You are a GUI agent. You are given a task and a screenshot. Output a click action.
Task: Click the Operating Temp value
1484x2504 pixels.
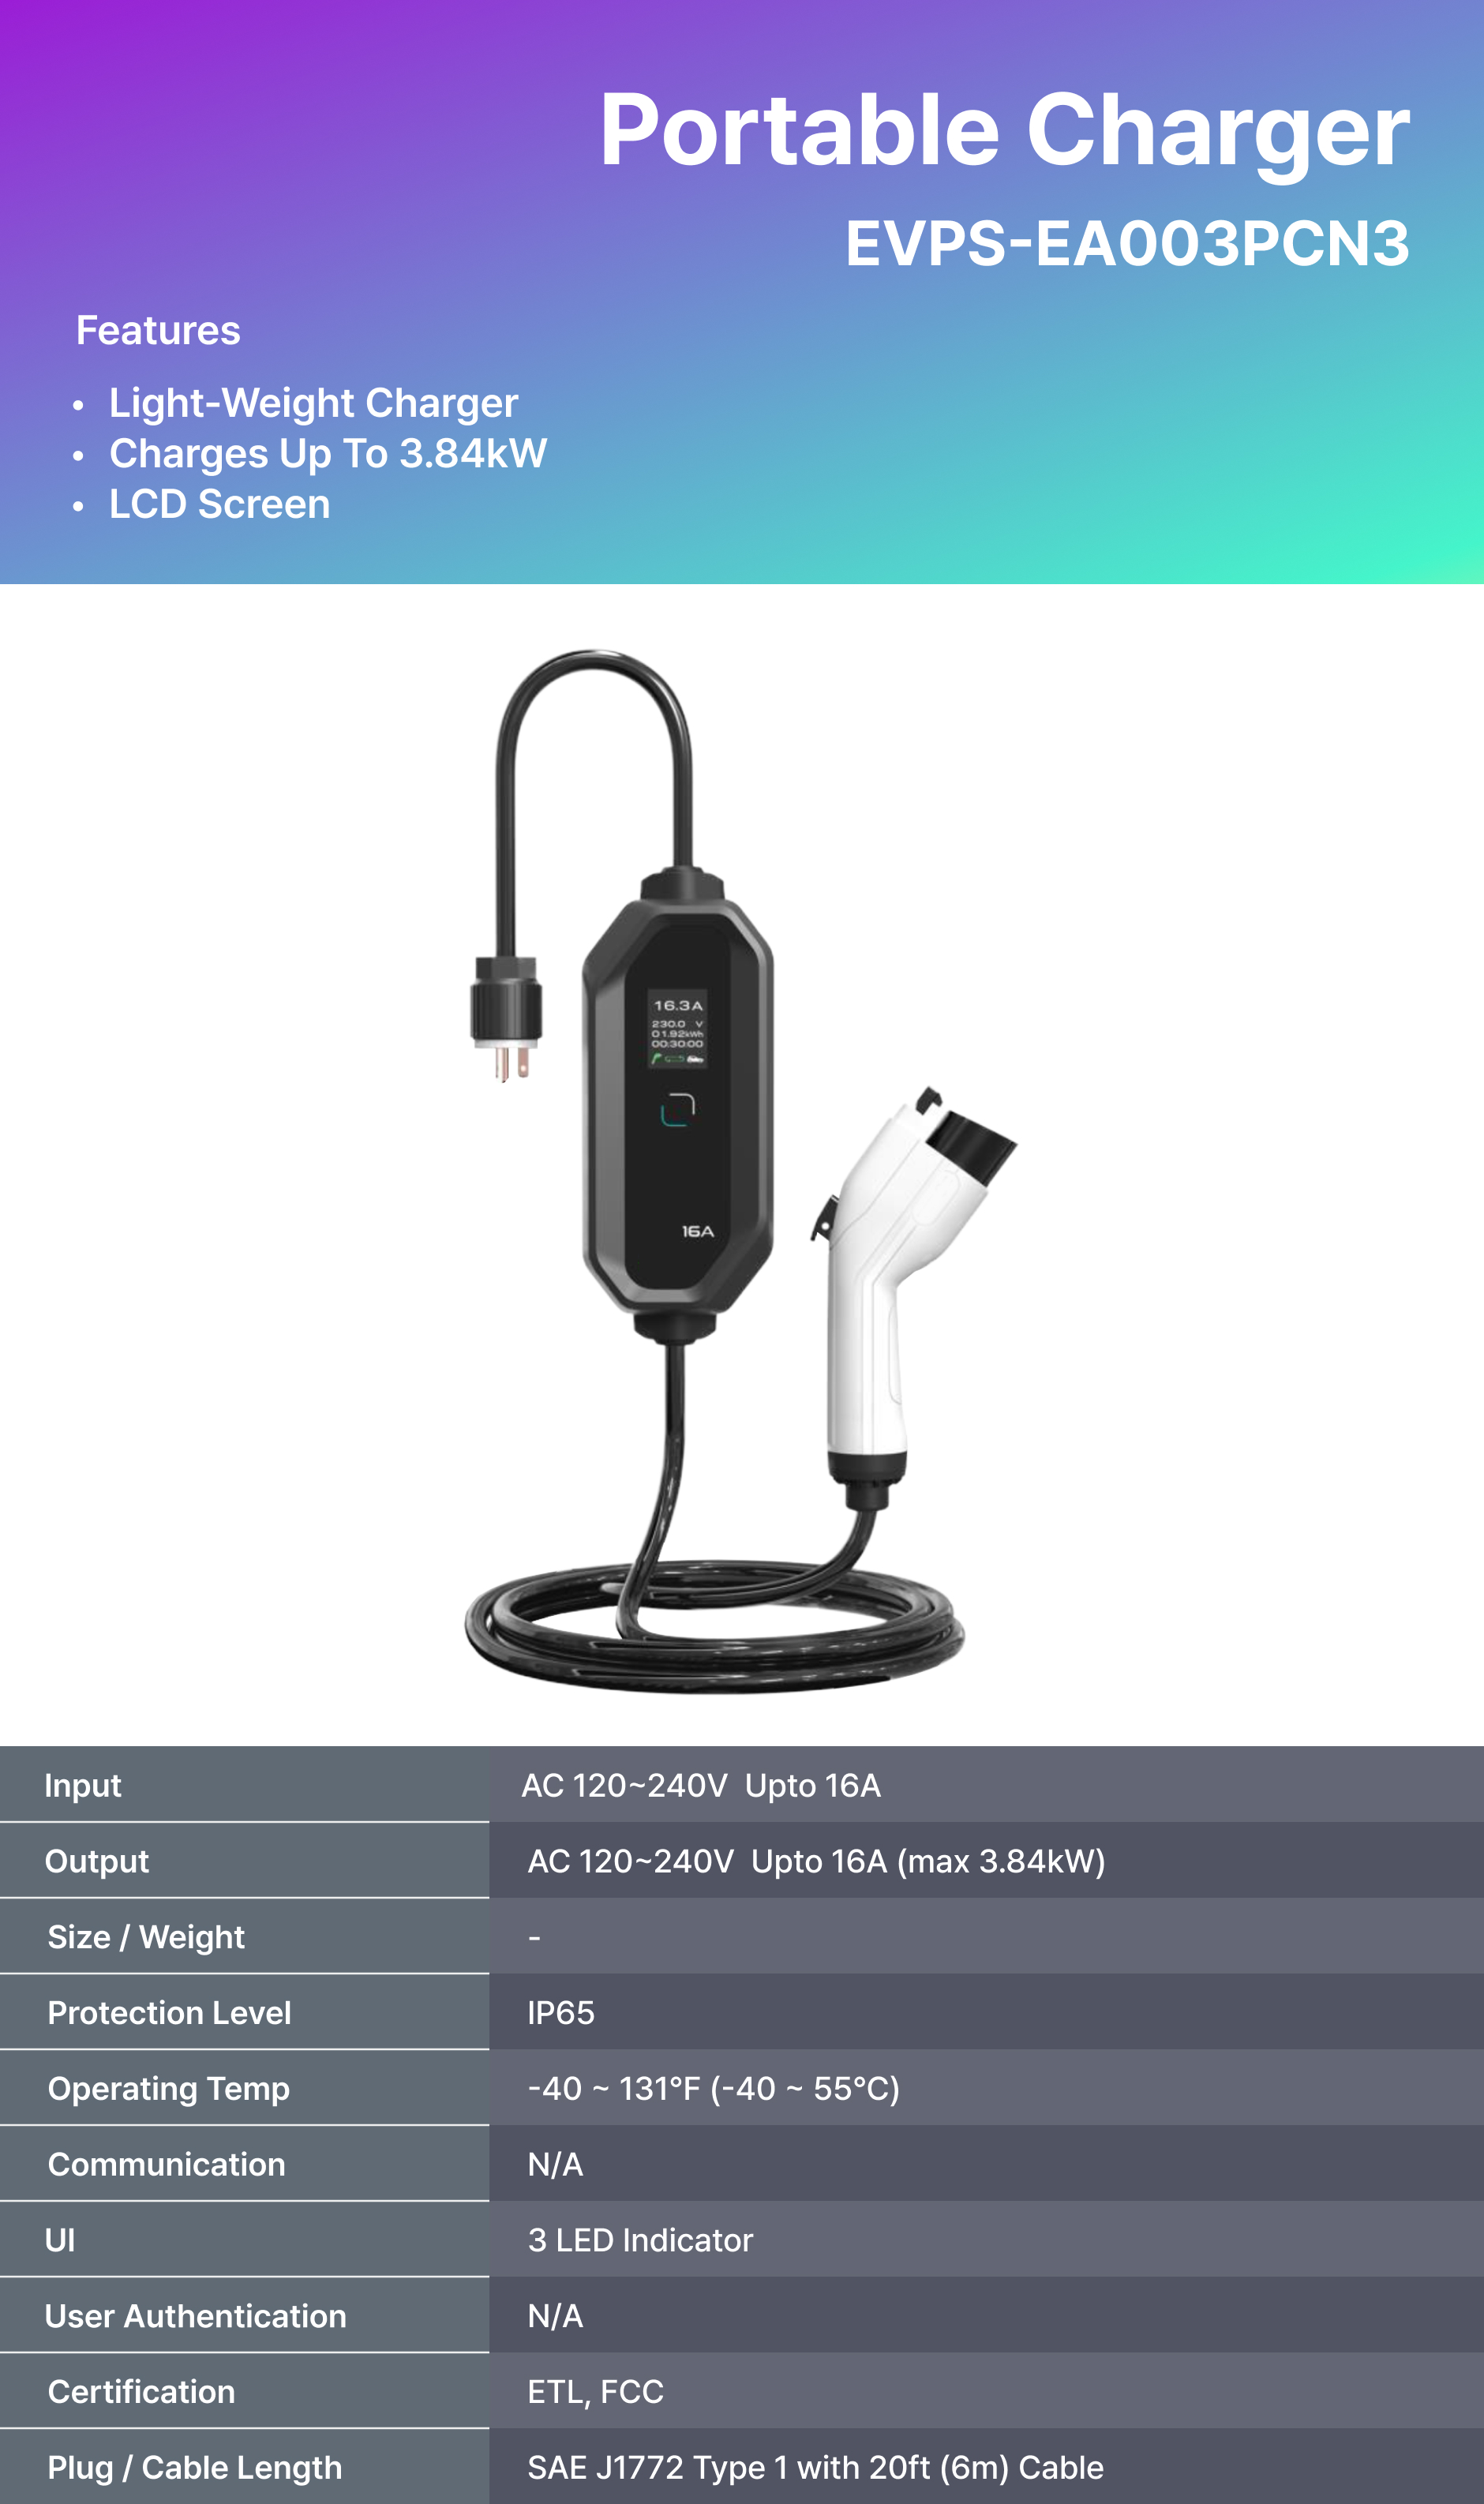pyautogui.click(x=714, y=2089)
